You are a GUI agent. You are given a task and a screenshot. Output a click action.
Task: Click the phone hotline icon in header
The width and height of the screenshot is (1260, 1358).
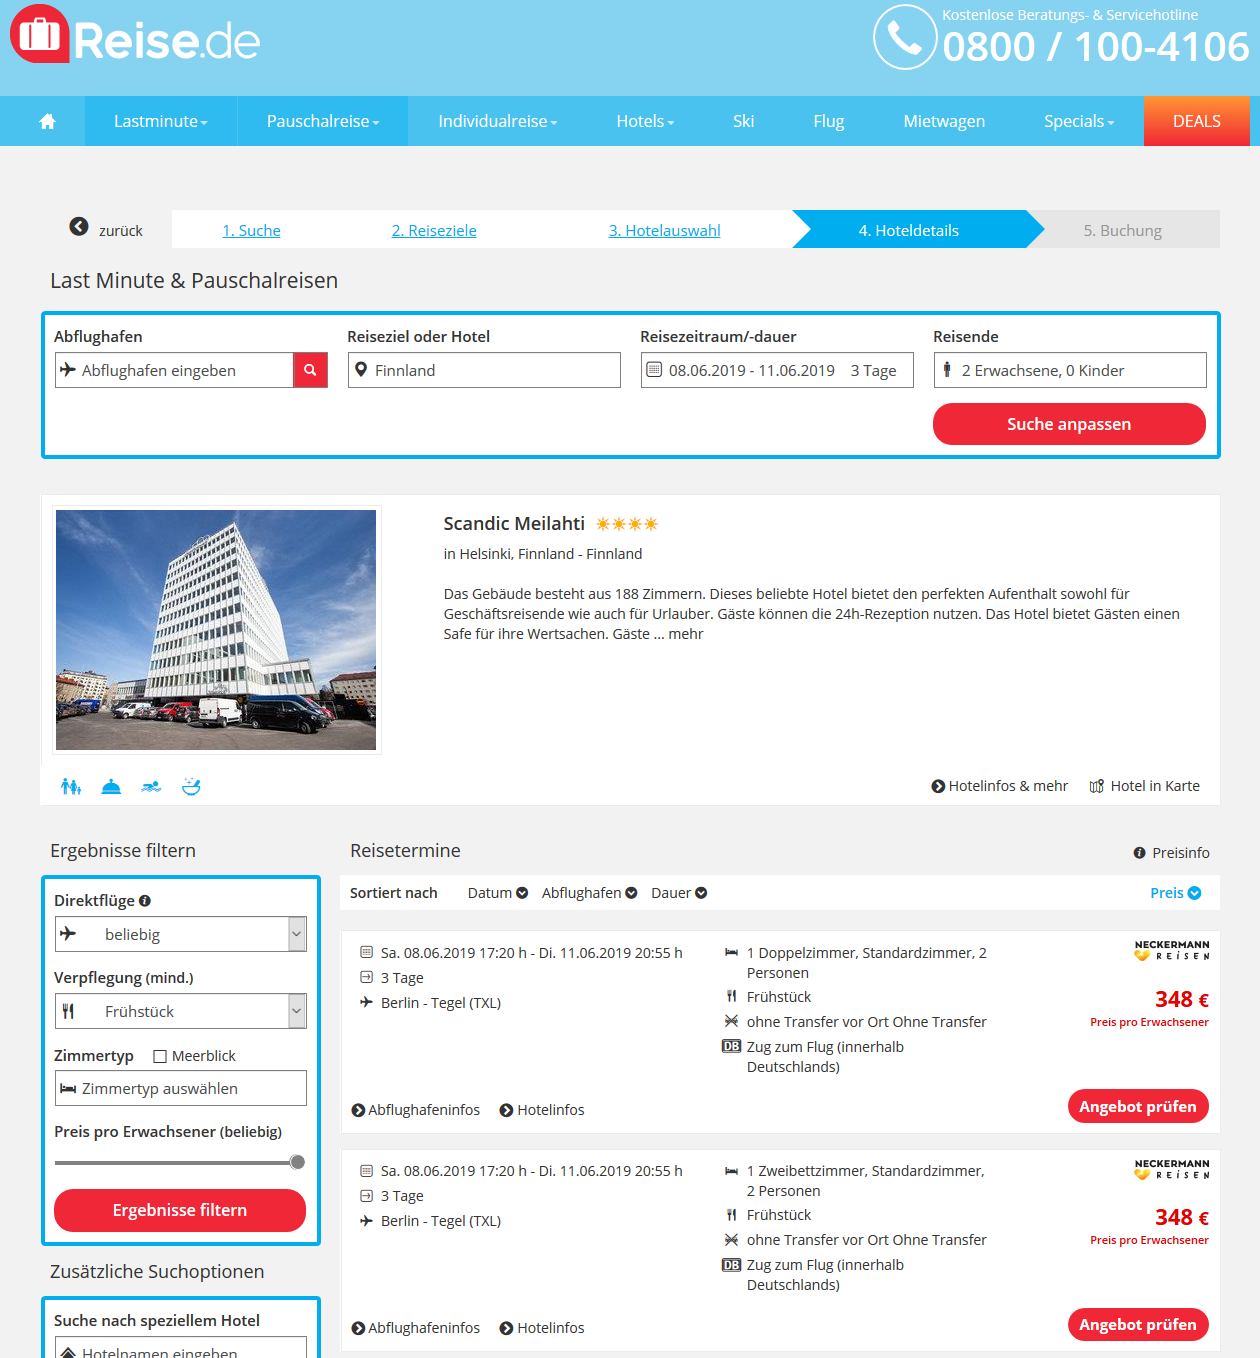tap(905, 37)
